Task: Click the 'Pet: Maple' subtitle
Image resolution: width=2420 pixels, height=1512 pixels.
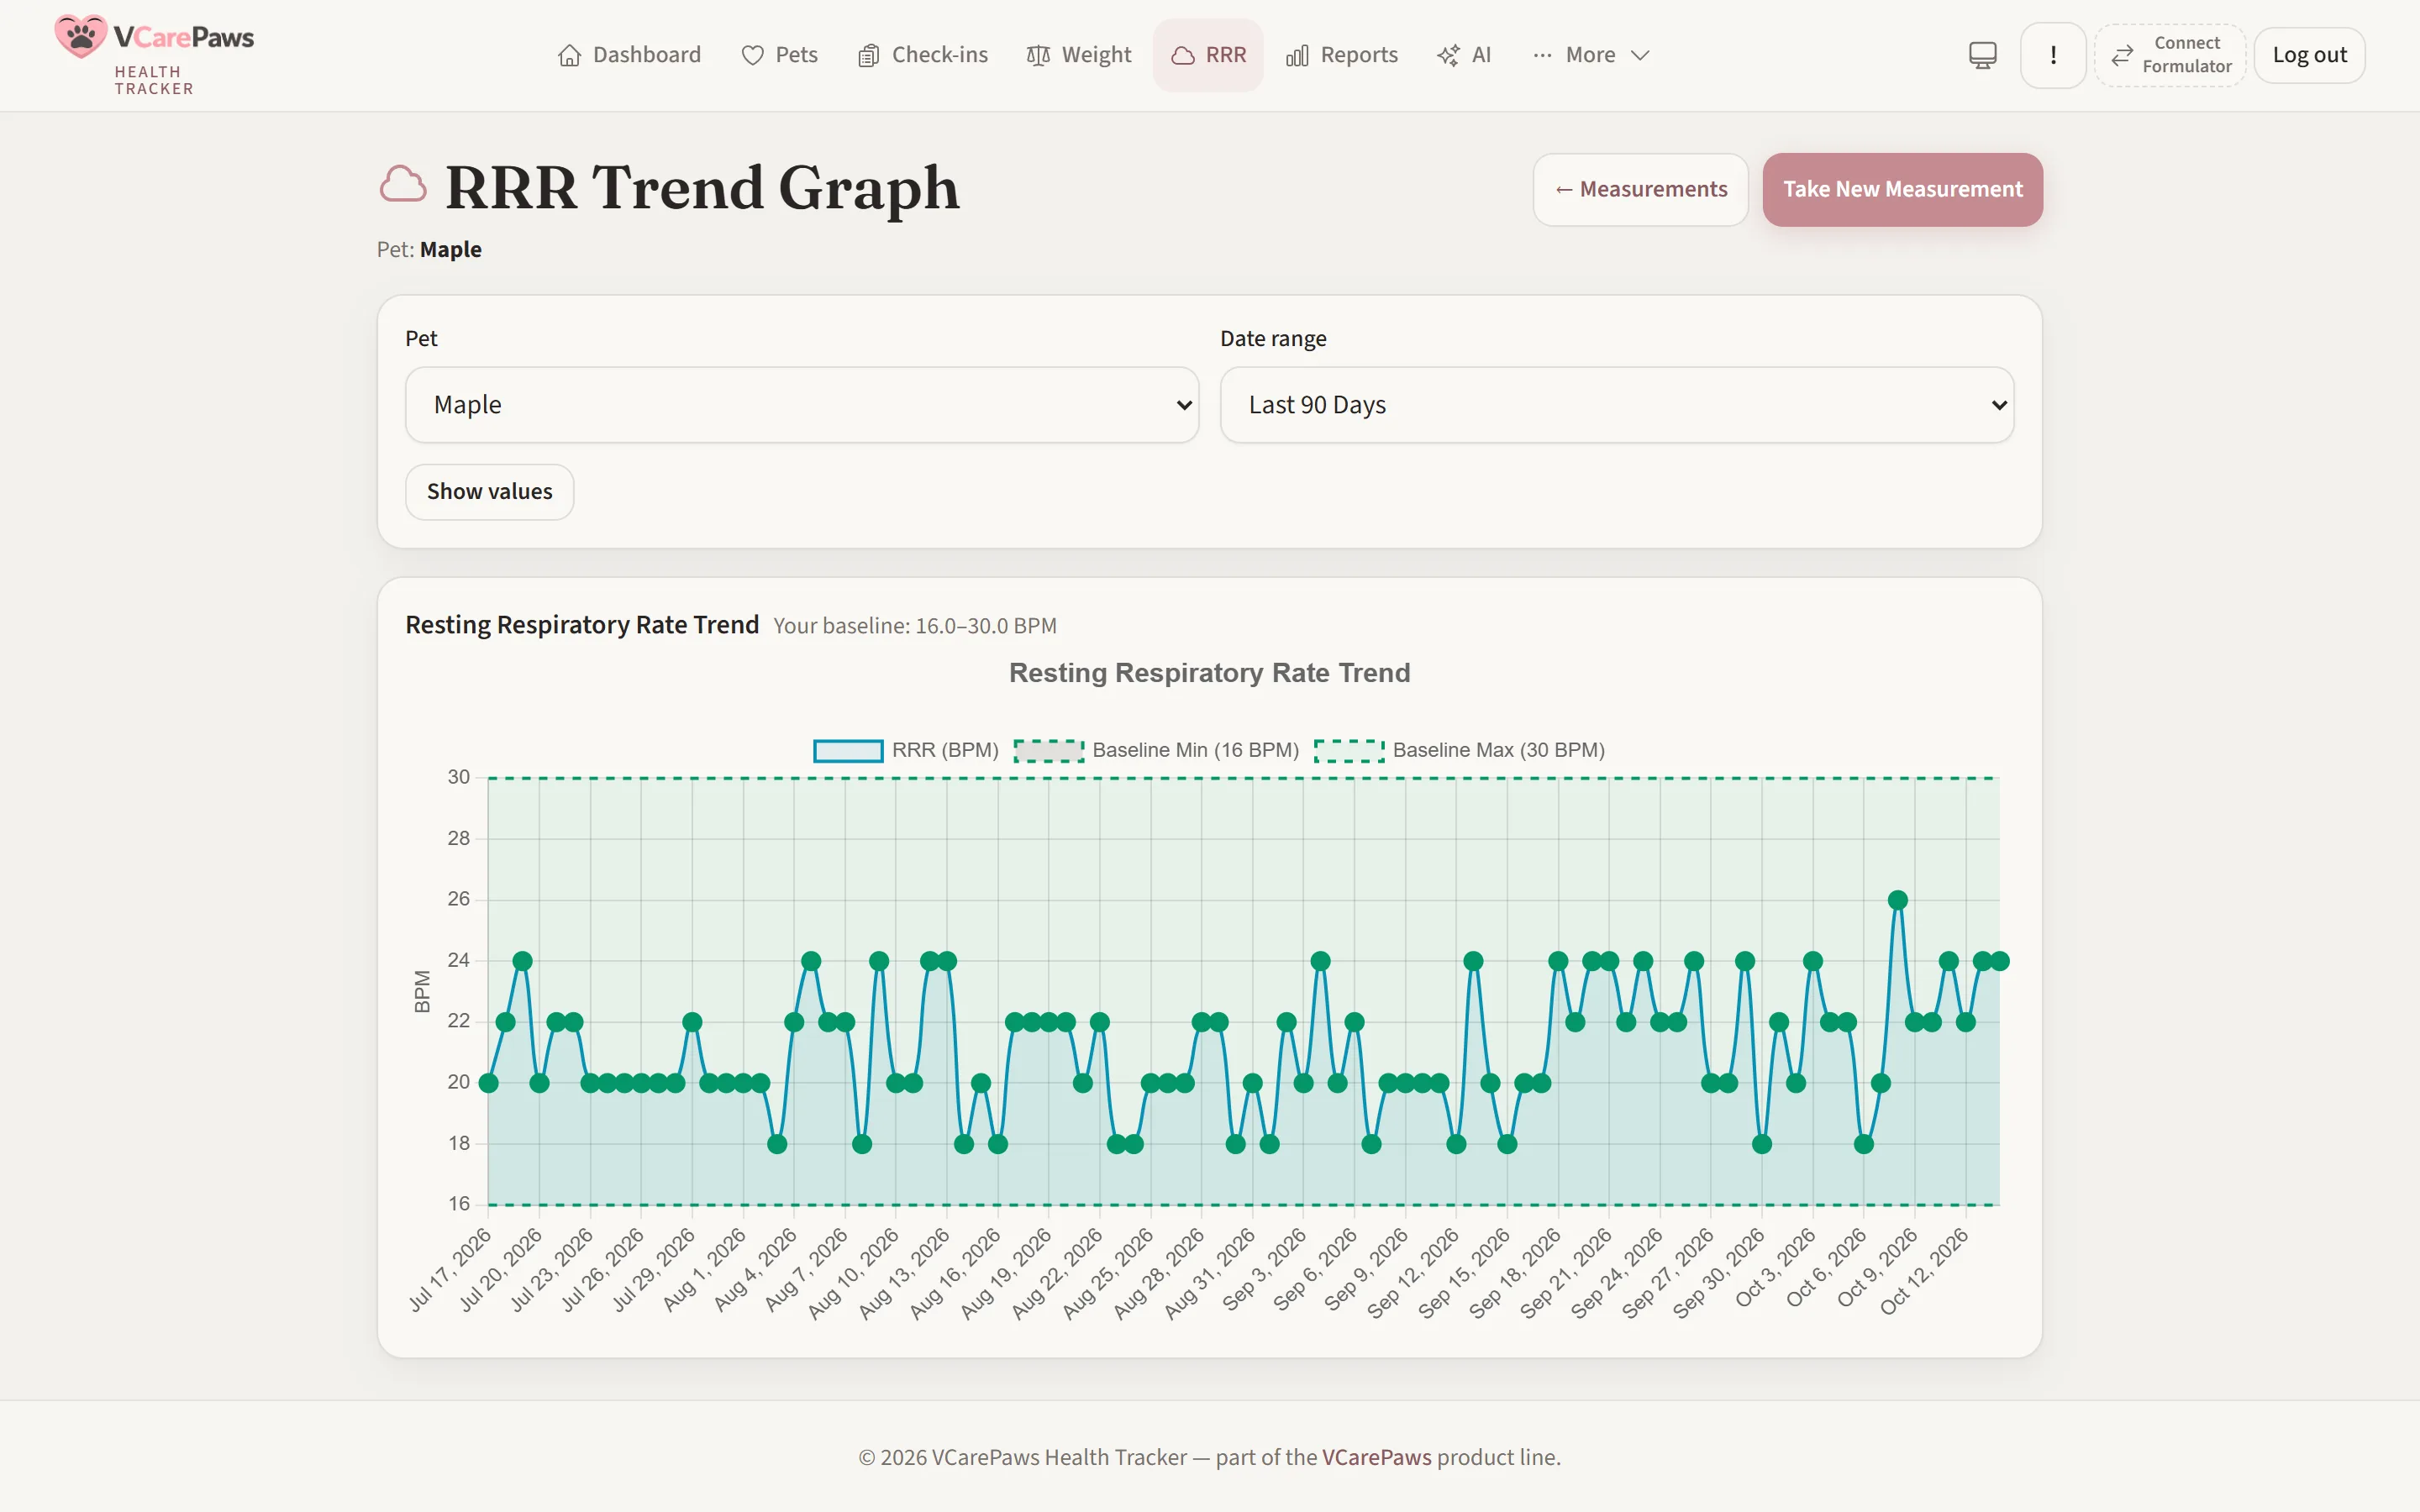Action: (x=429, y=250)
